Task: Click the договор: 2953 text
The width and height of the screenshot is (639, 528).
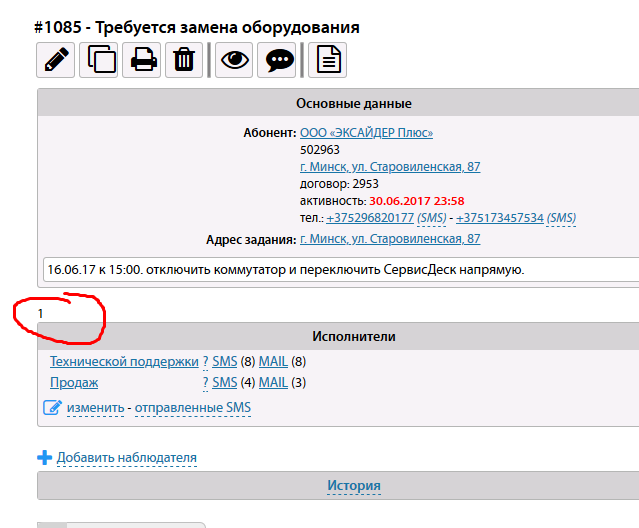Action: coord(339,184)
